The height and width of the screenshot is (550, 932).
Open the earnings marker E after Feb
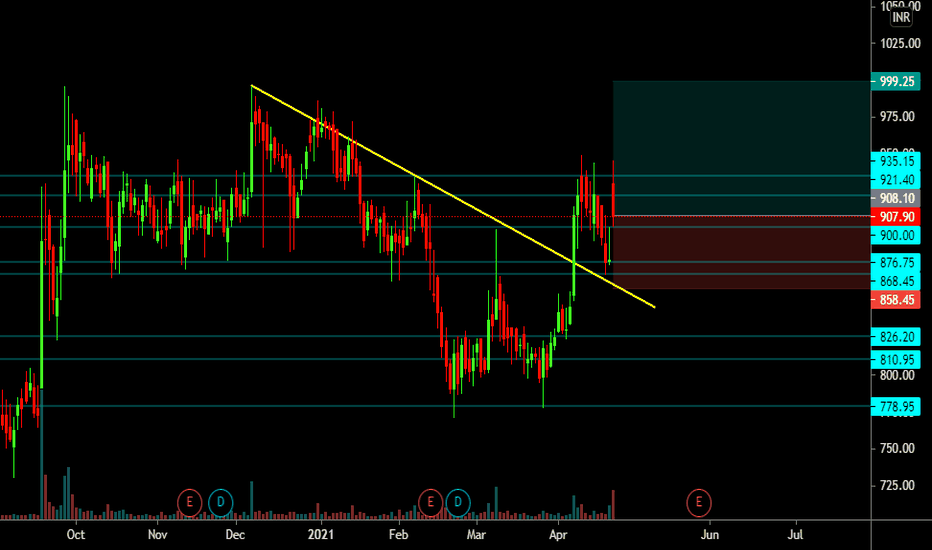[x=430, y=502]
